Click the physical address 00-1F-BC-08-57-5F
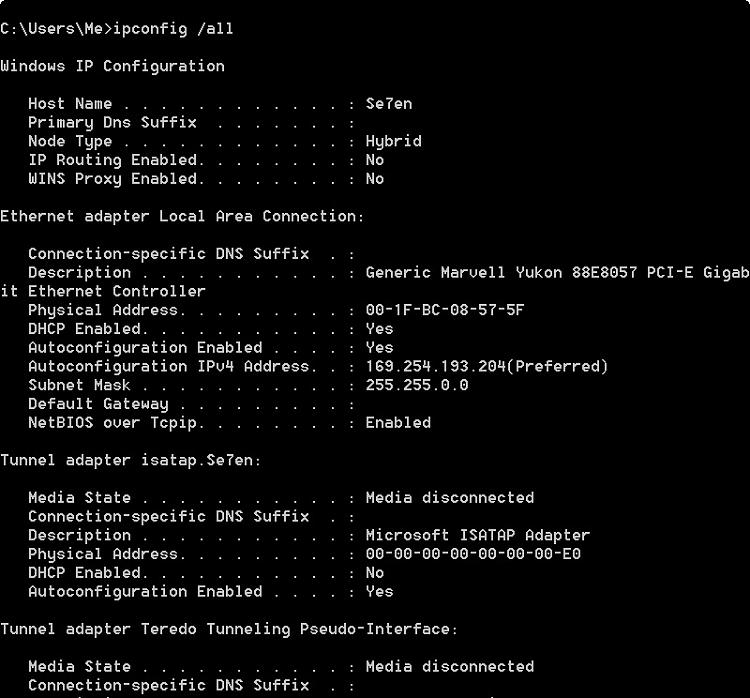 tap(445, 310)
